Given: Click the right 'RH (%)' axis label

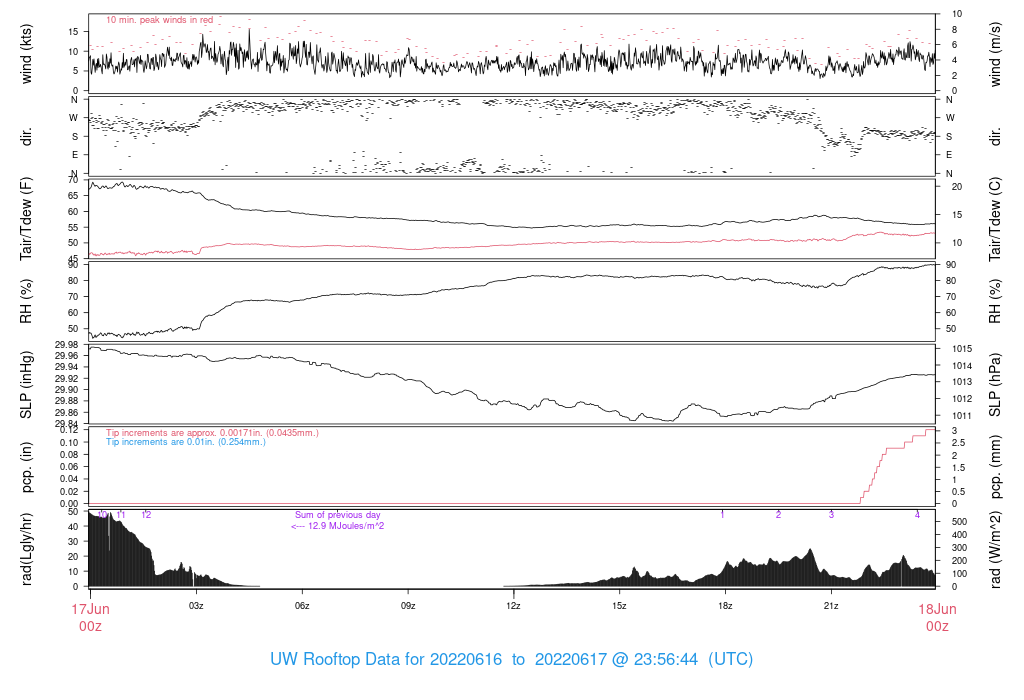Looking at the screenshot, I should [x=995, y=301].
